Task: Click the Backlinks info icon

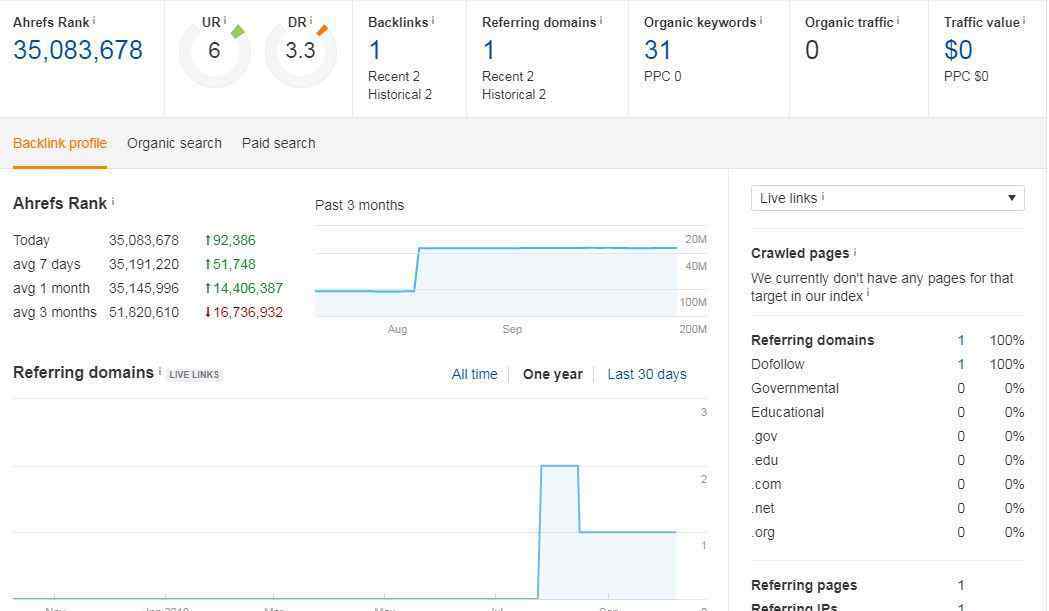Action: click(433, 20)
